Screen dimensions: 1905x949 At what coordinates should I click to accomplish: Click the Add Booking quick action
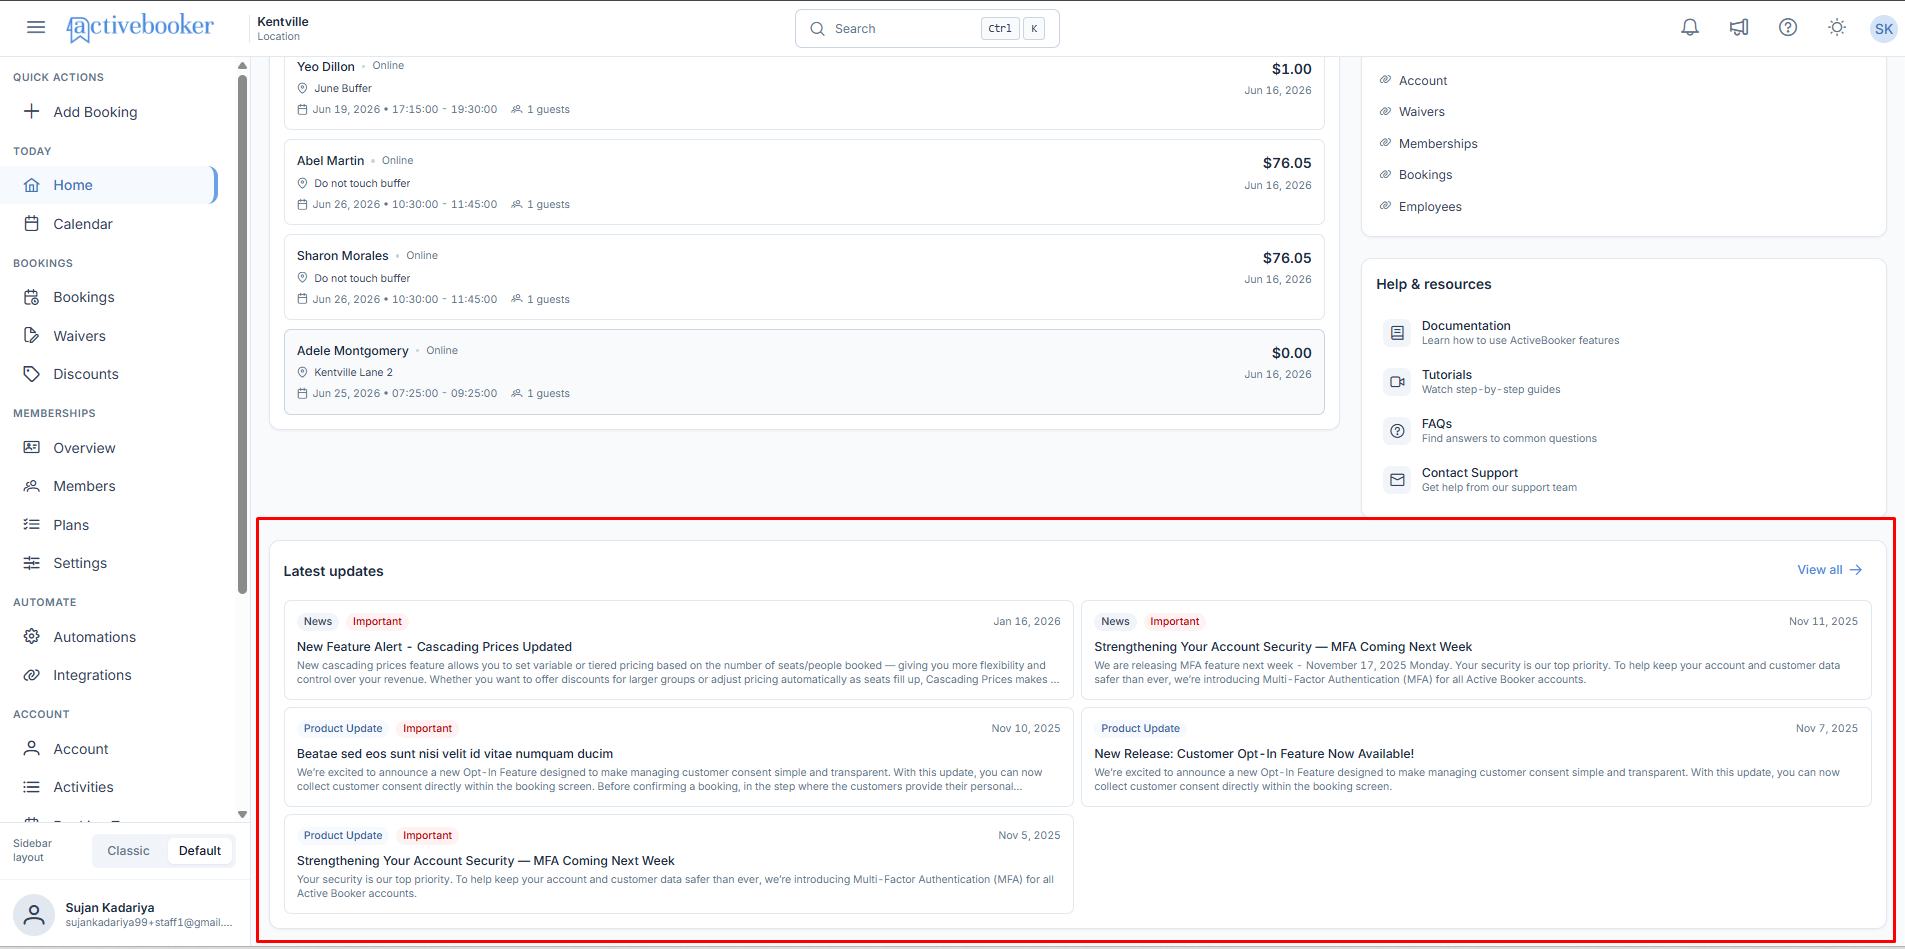(108, 112)
